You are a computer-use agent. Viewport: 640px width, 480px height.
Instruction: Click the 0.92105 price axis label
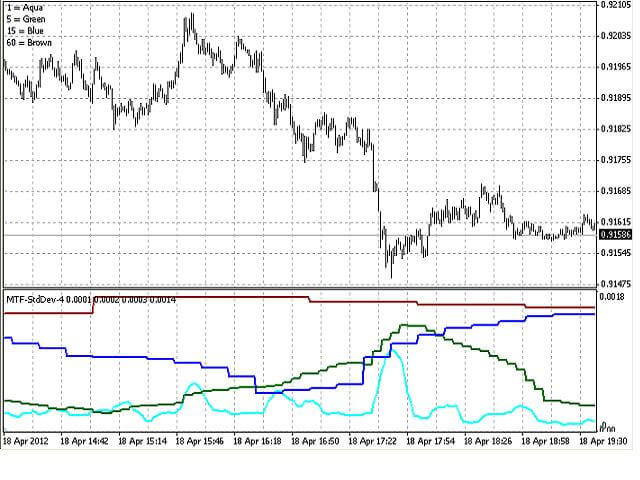click(x=616, y=5)
